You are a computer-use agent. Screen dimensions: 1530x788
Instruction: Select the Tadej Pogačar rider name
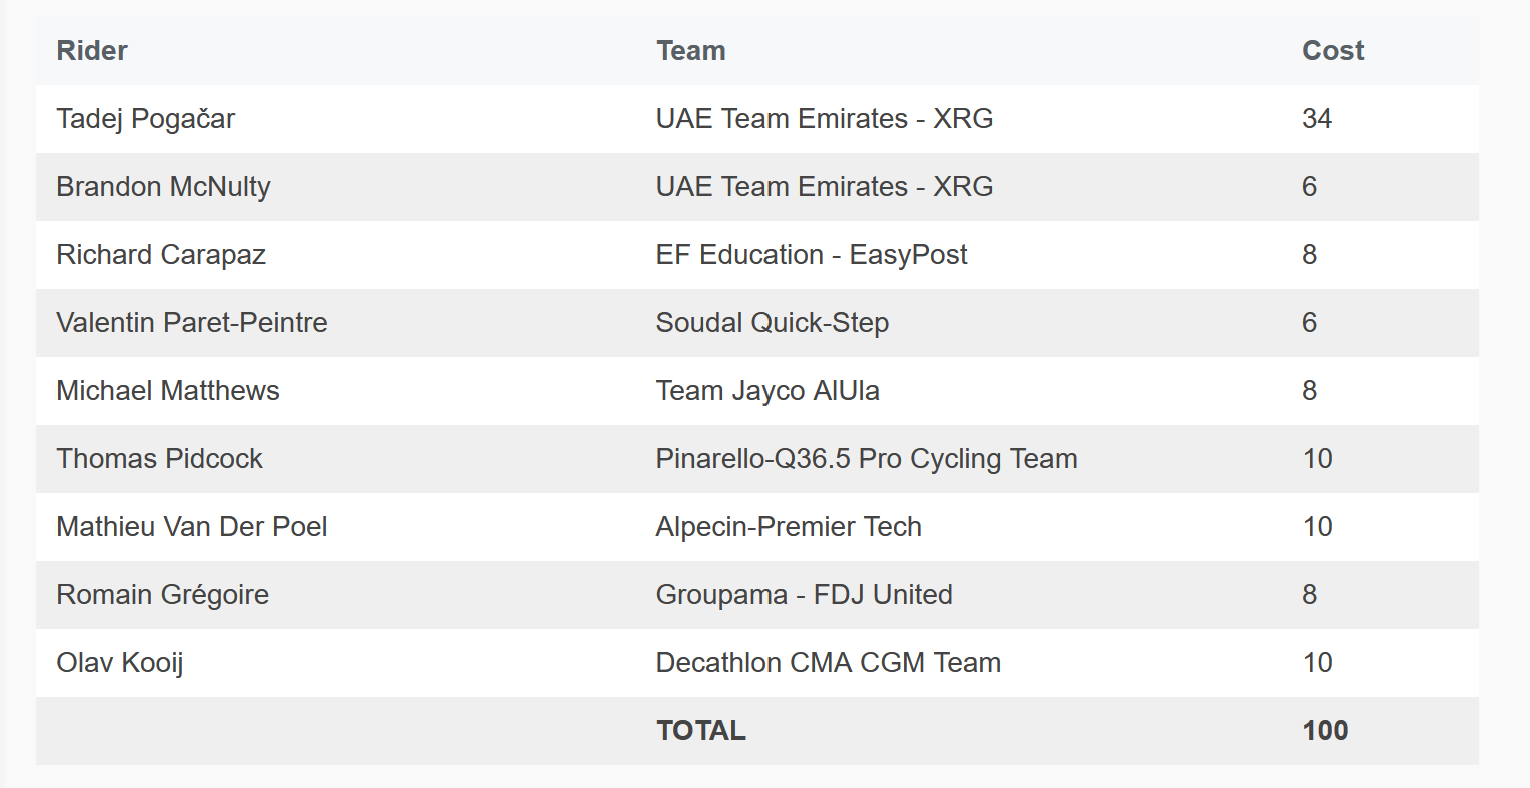(146, 119)
